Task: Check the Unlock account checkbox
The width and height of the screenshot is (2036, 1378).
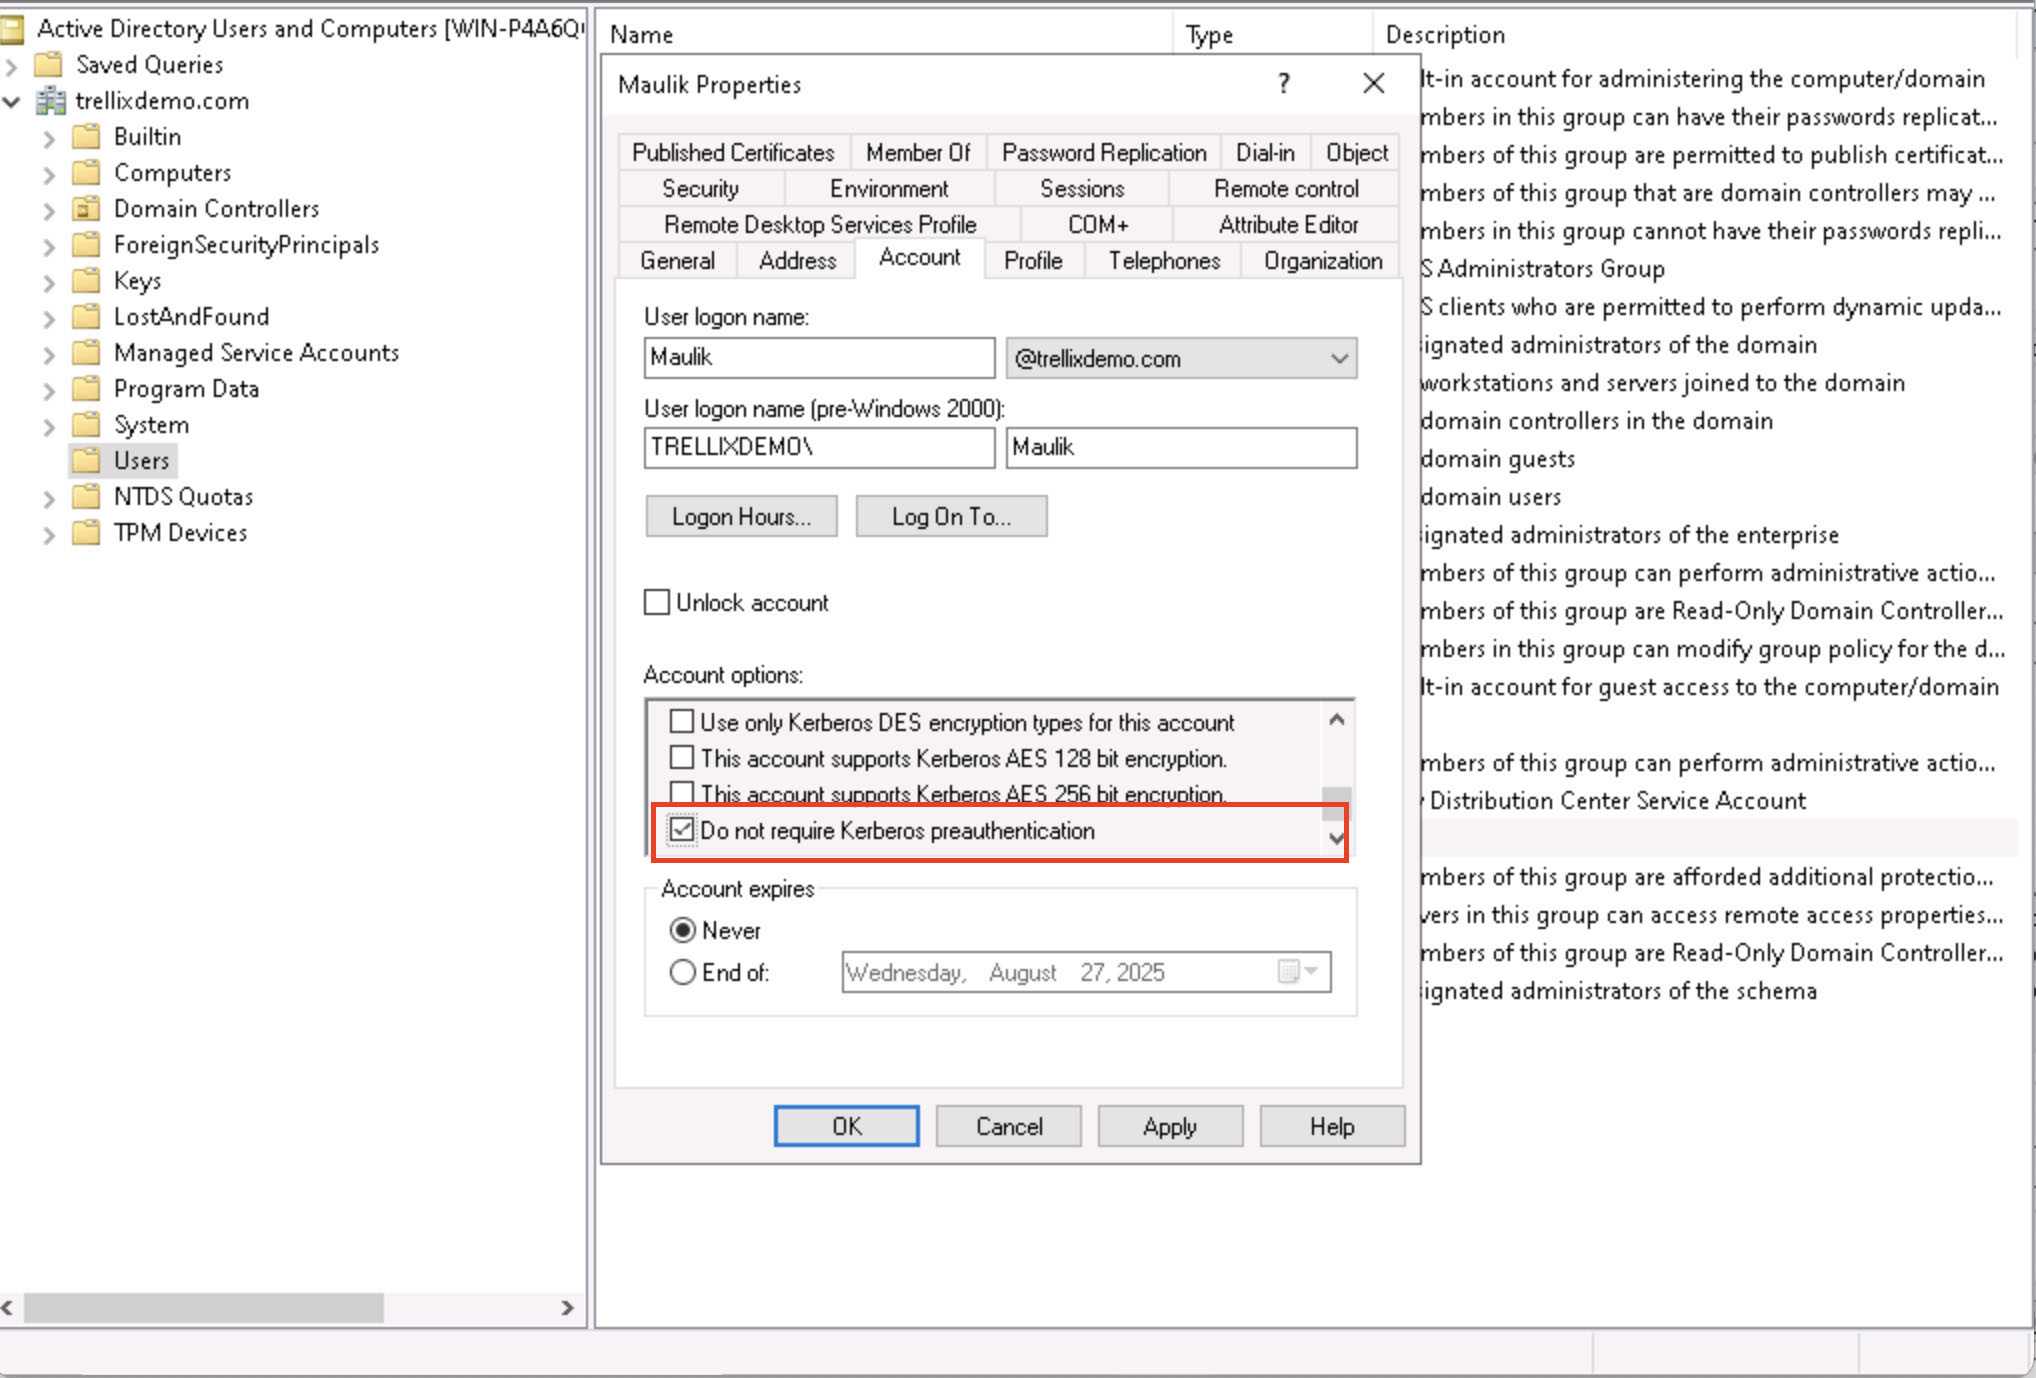Action: (x=657, y=602)
